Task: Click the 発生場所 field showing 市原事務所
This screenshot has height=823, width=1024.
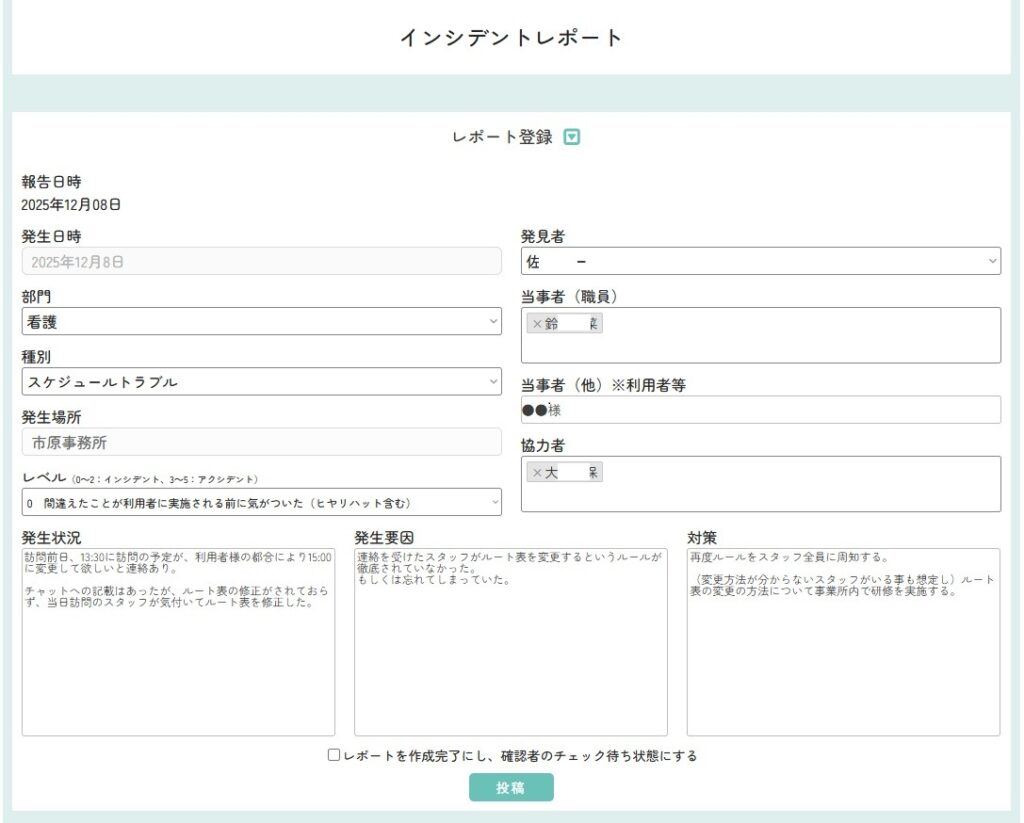Action: [261, 442]
